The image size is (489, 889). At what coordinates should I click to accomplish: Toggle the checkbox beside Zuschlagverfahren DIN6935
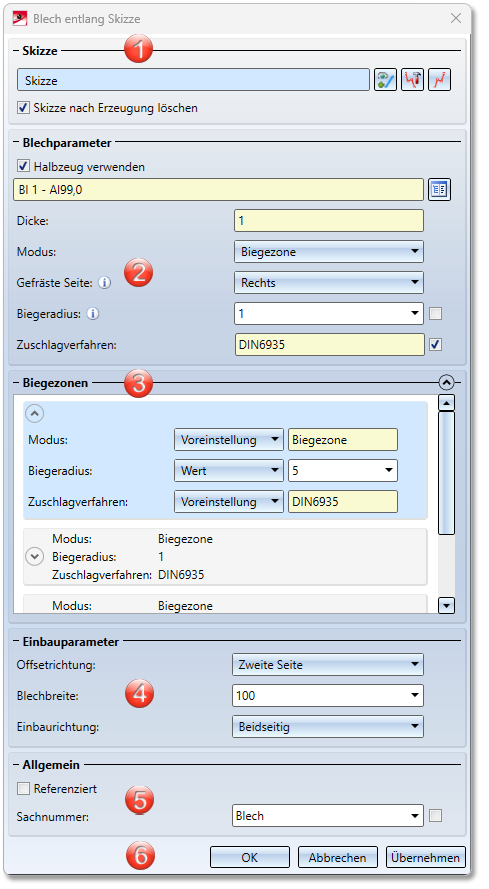[x=436, y=344]
